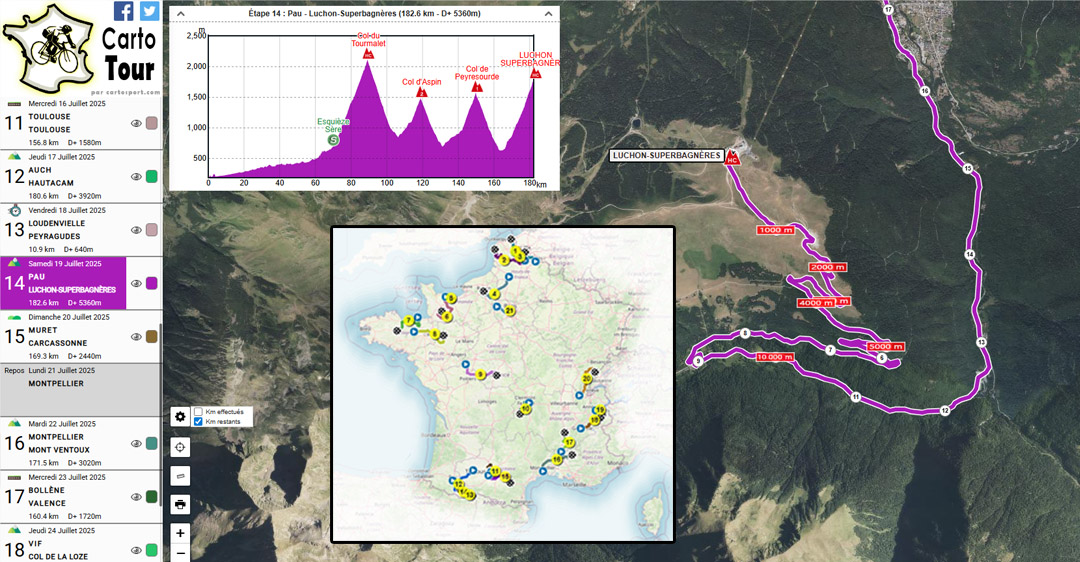
Task: Click the Esquièze-Sère sprint marker on profile
Action: tap(333, 139)
